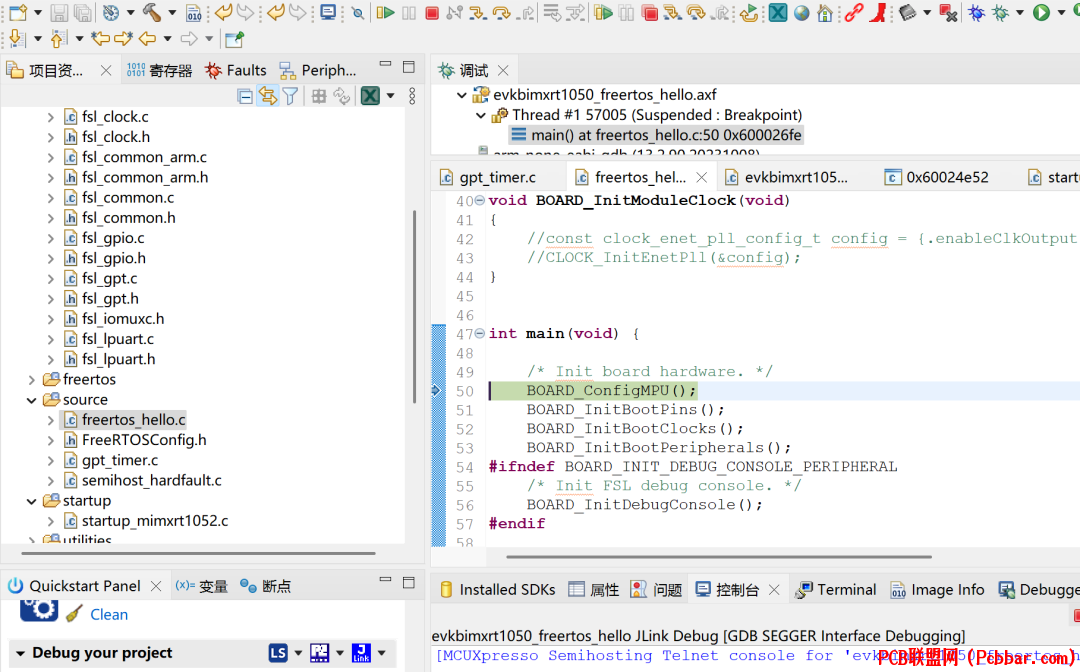Image resolution: width=1080 pixels, height=672 pixels.
Task: Open the 寄存器 registers tab
Action: pos(159,70)
